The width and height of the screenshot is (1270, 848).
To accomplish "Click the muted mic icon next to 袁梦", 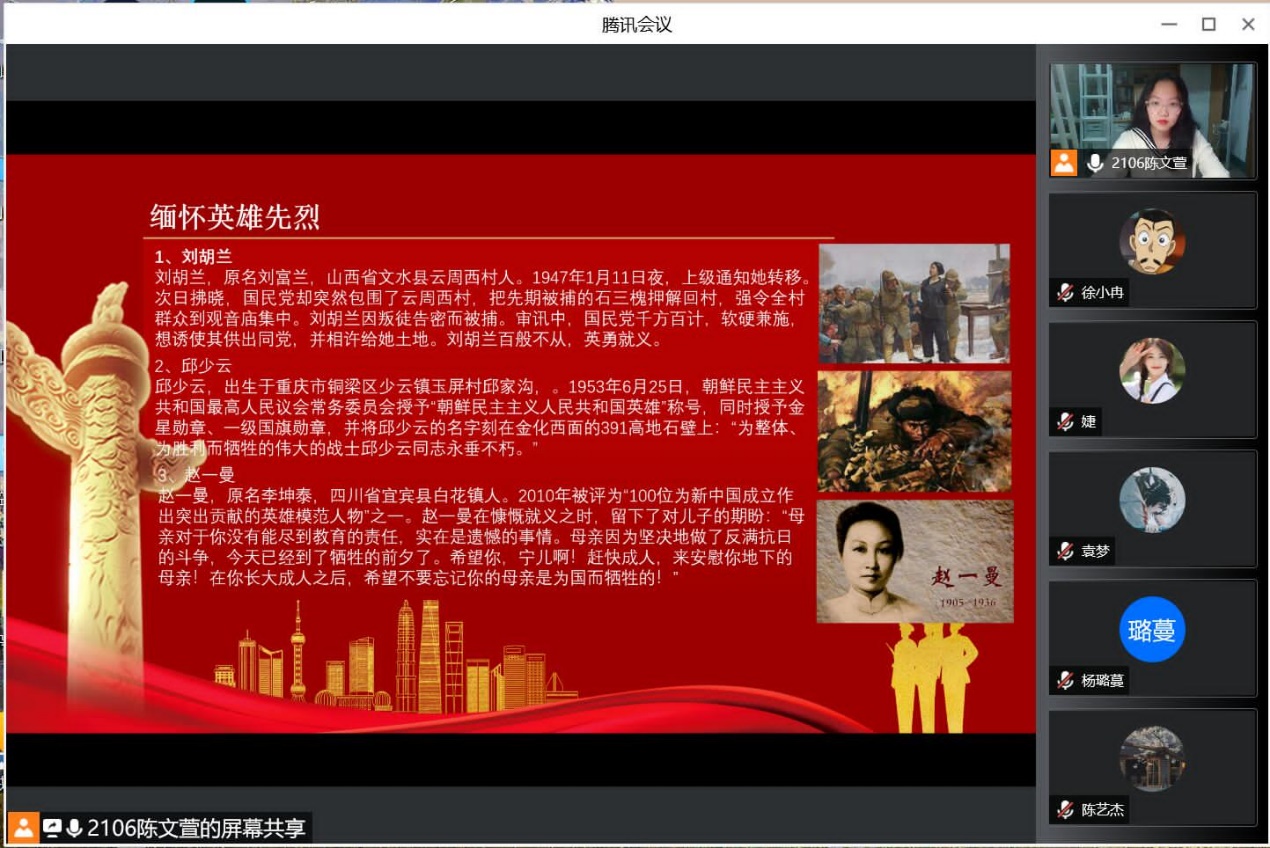I will point(1066,551).
